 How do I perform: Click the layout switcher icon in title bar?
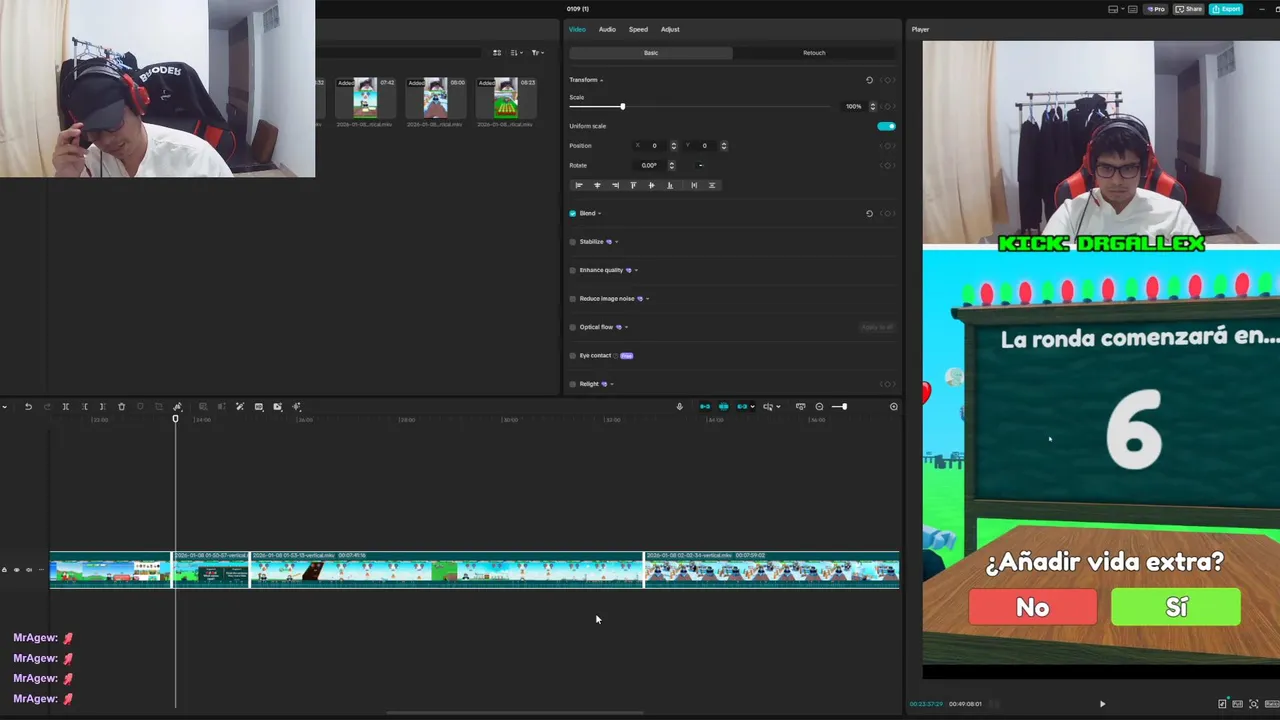click(1113, 9)
